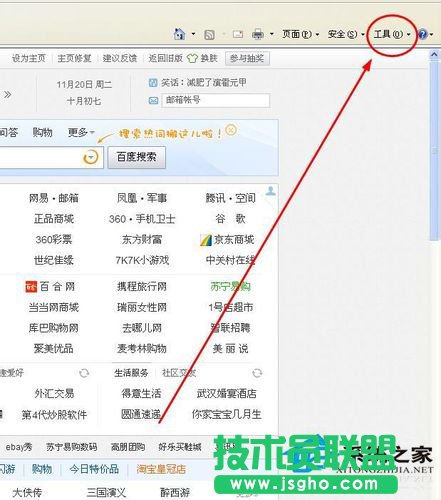Click the blue Help question mark icon
The image size is (441, 500).
(x=422, y=34)
